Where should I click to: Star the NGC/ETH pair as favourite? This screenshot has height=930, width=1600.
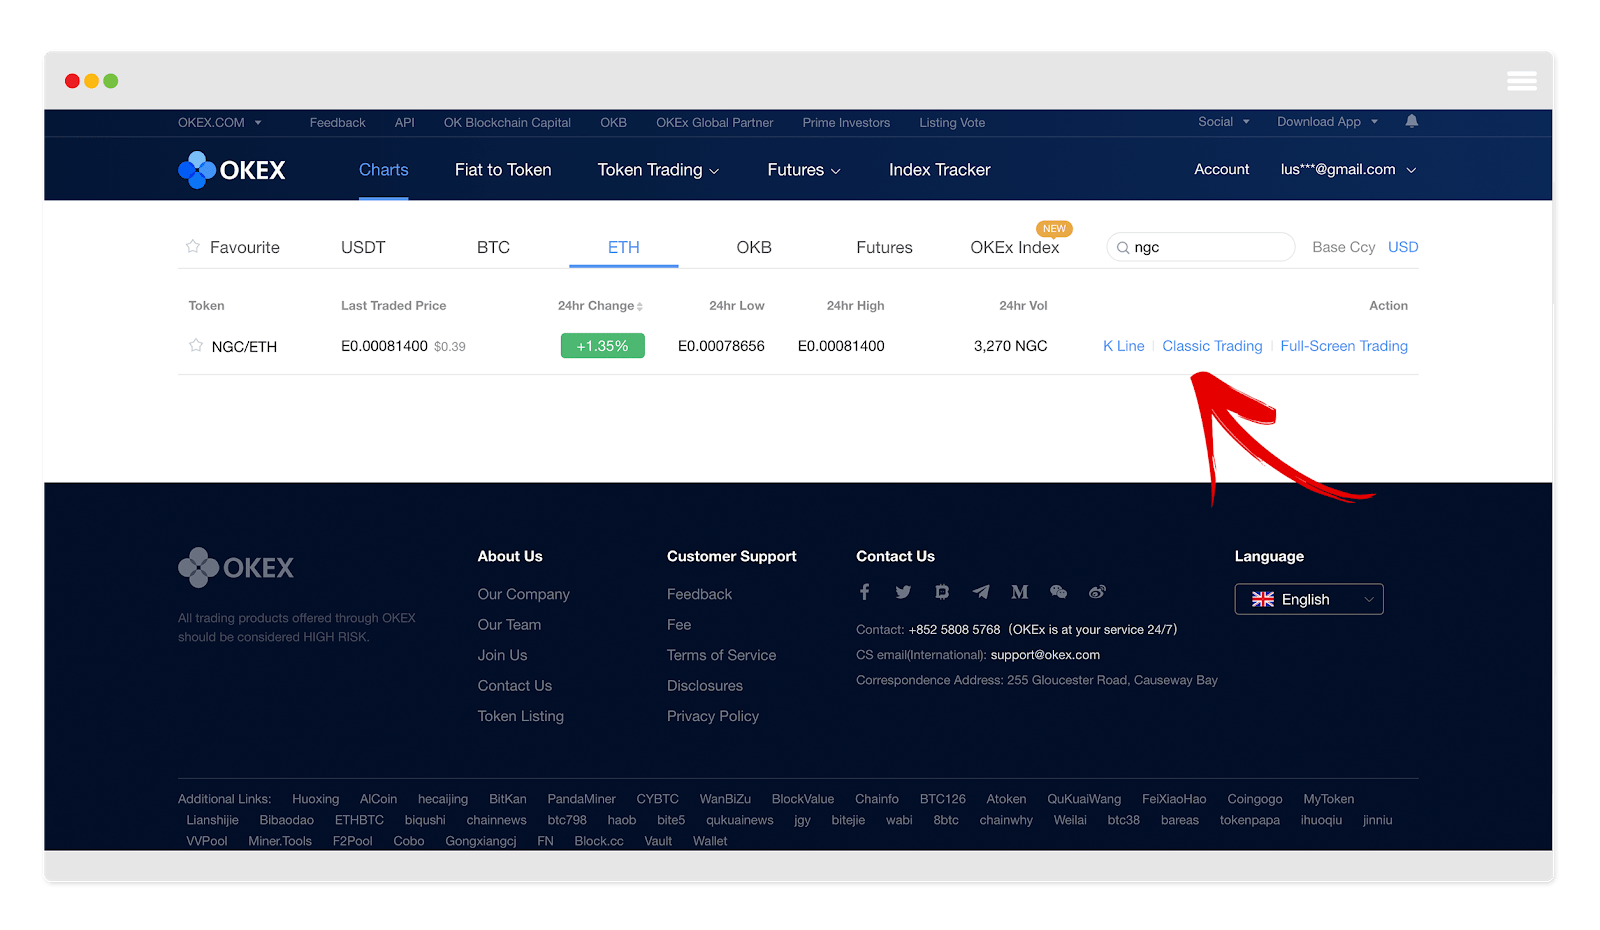tap(196, 345)
